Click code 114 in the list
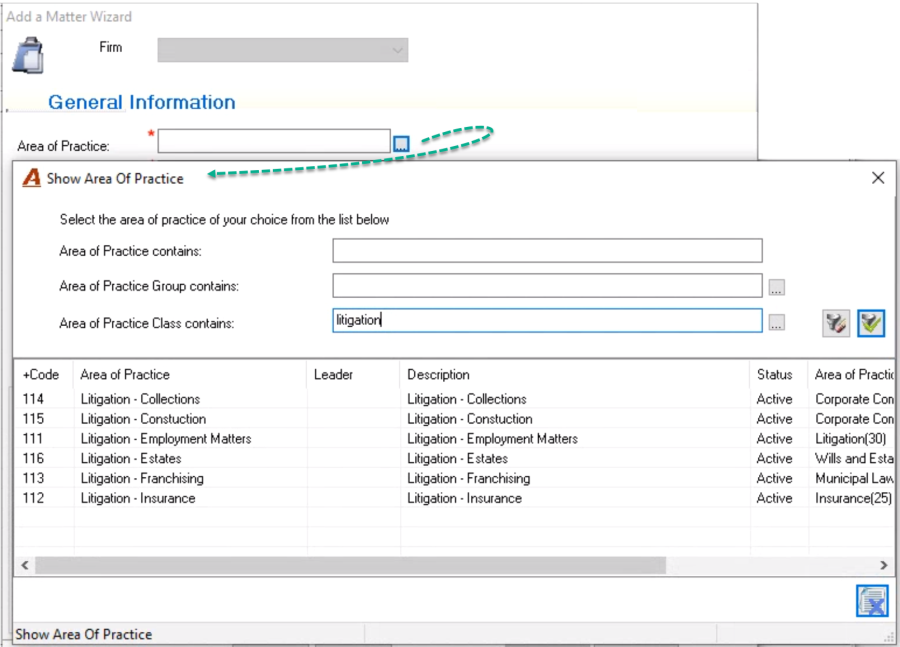This screenshot has height=647, width=900. tap(33, 399)
